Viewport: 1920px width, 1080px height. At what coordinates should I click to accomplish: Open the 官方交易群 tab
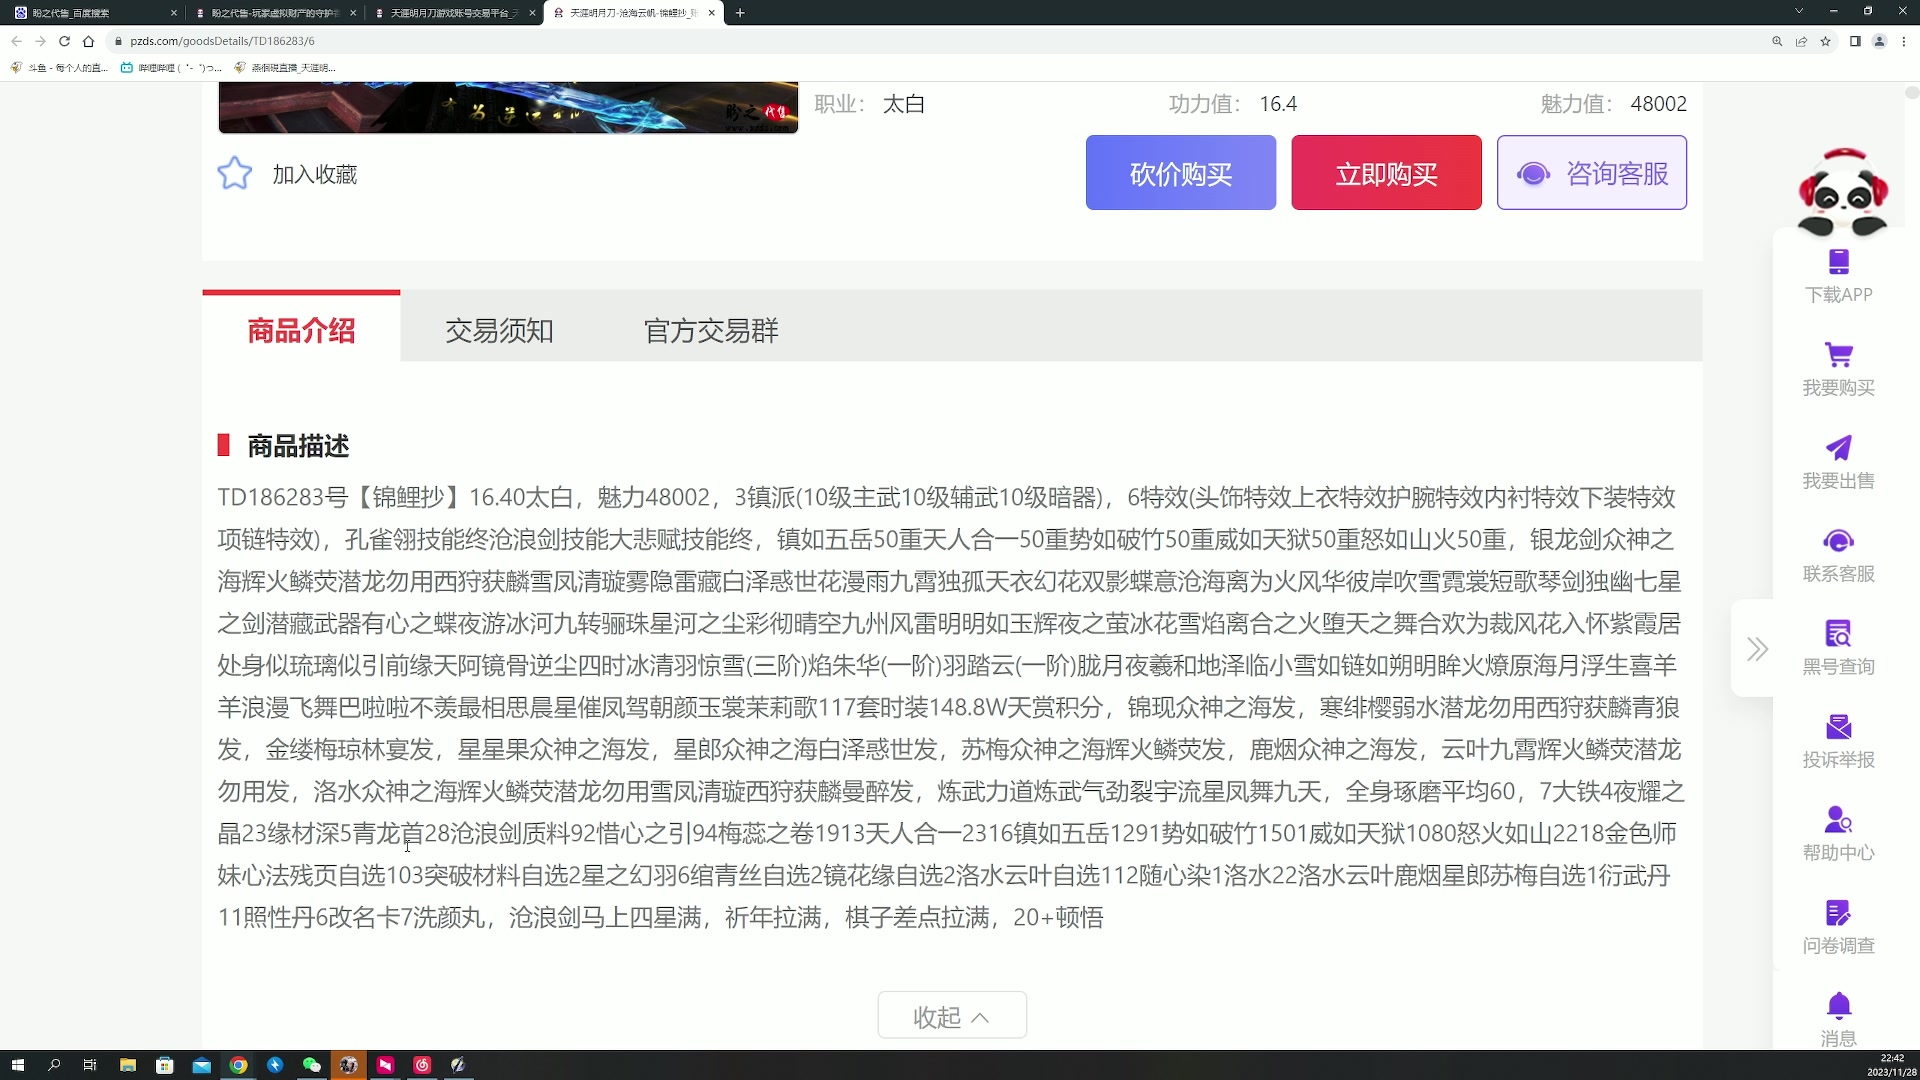(x=711, y=330)
